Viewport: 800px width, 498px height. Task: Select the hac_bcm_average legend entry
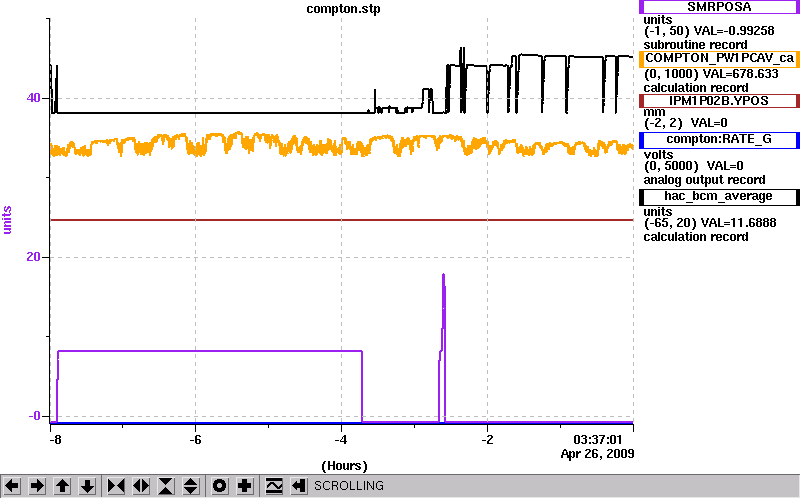[x=719, y=196]
